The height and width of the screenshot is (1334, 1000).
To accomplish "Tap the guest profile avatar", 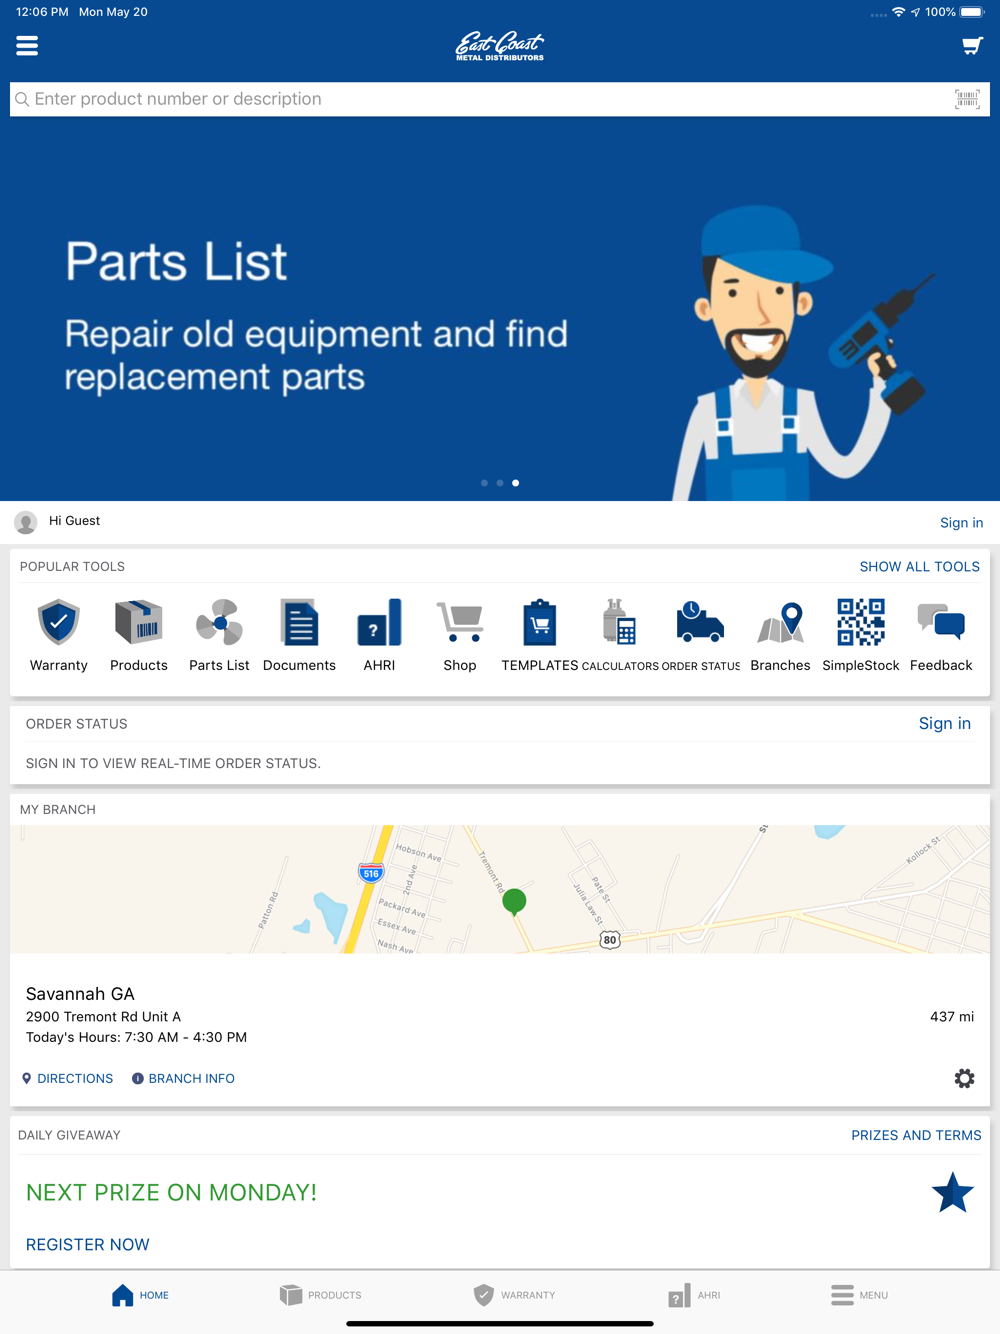I will (26, 522).
